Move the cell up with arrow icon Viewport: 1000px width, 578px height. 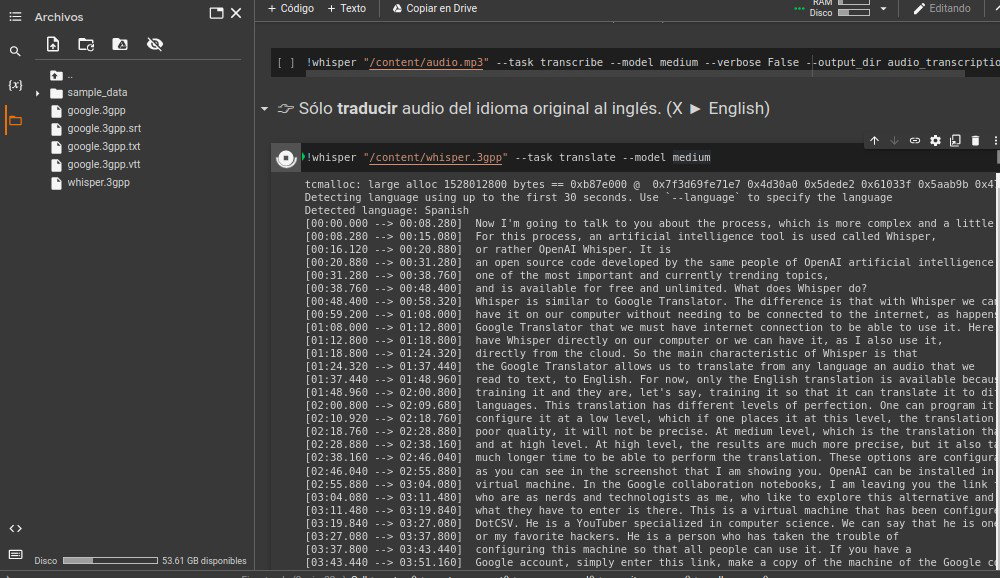874,140
